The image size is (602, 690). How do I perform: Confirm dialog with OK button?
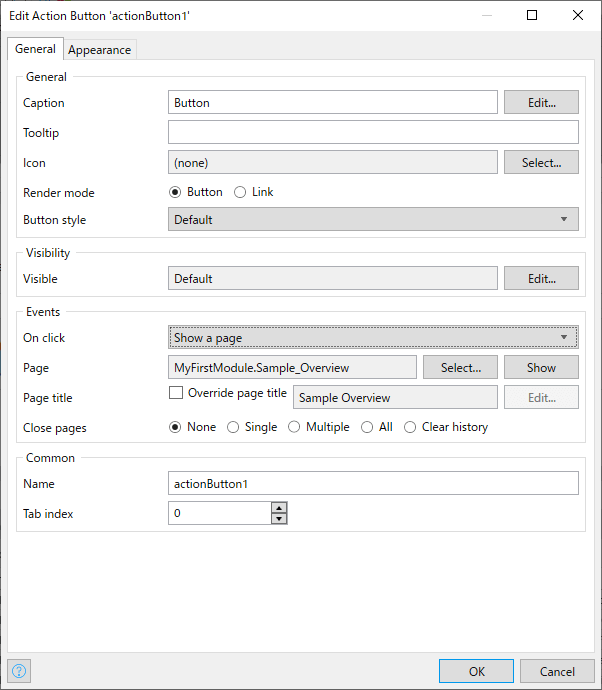(x=476, y=671)
